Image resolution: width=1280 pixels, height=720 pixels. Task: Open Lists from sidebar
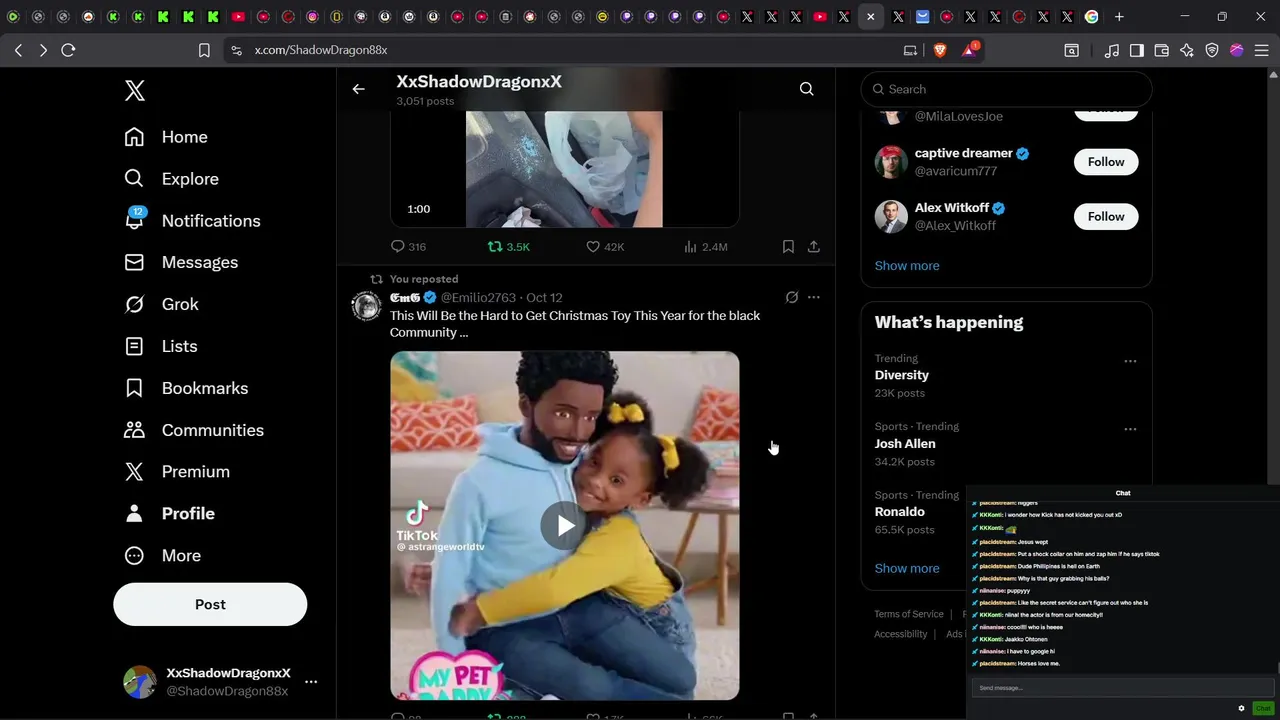pyautogui.click(x=161, y=346)
